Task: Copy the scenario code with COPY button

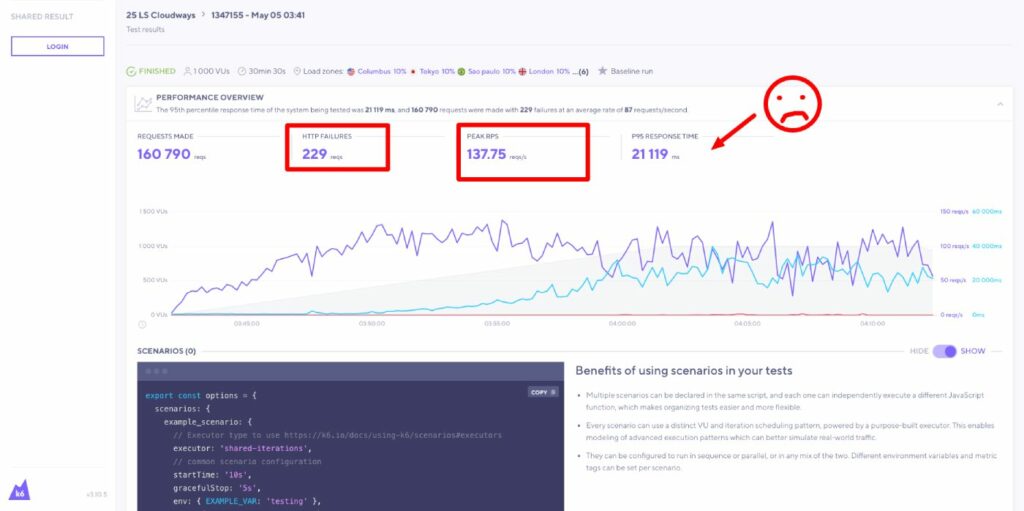Action: point(543,392)
